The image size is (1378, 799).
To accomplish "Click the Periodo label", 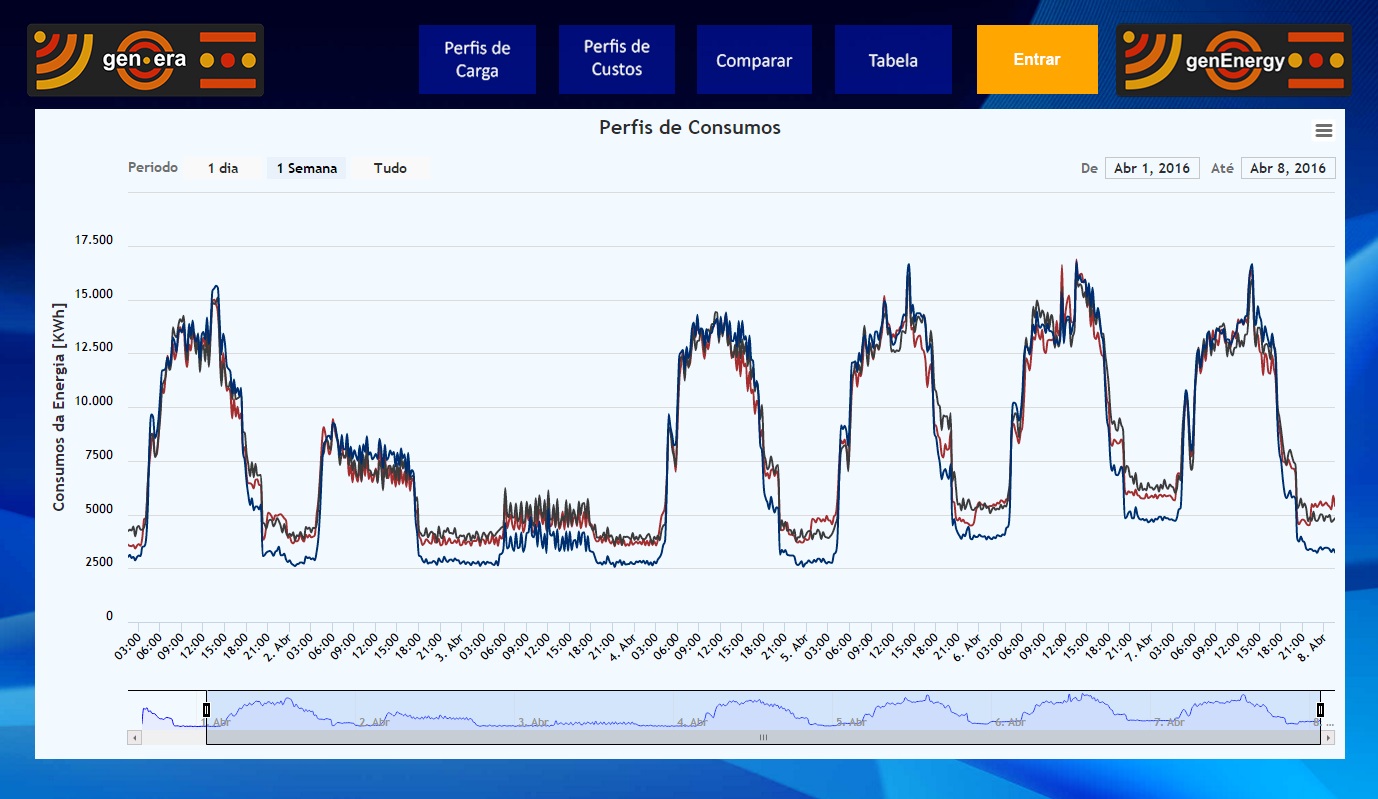I will tap(153, 167).
